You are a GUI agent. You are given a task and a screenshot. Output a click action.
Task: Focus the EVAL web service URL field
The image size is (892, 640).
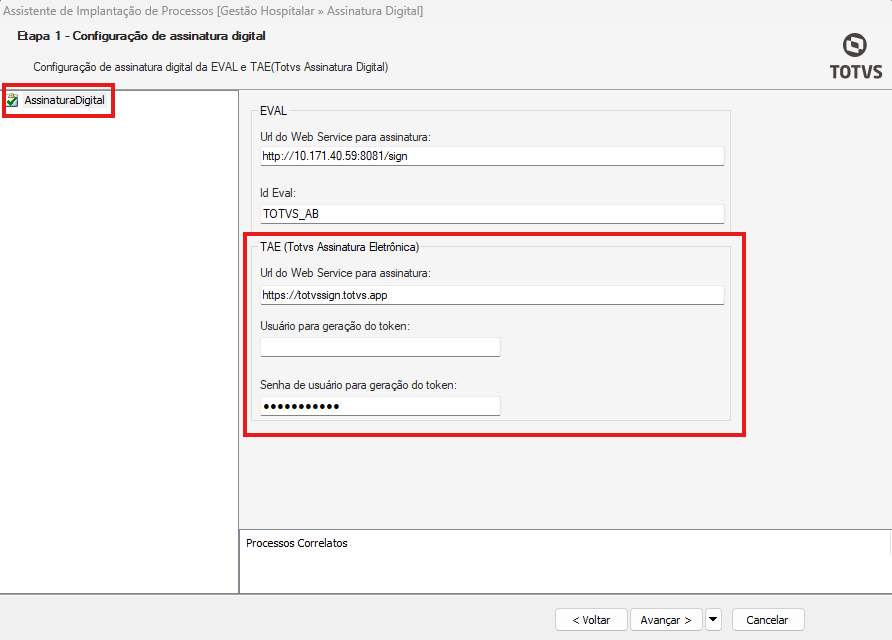point(490,156)
